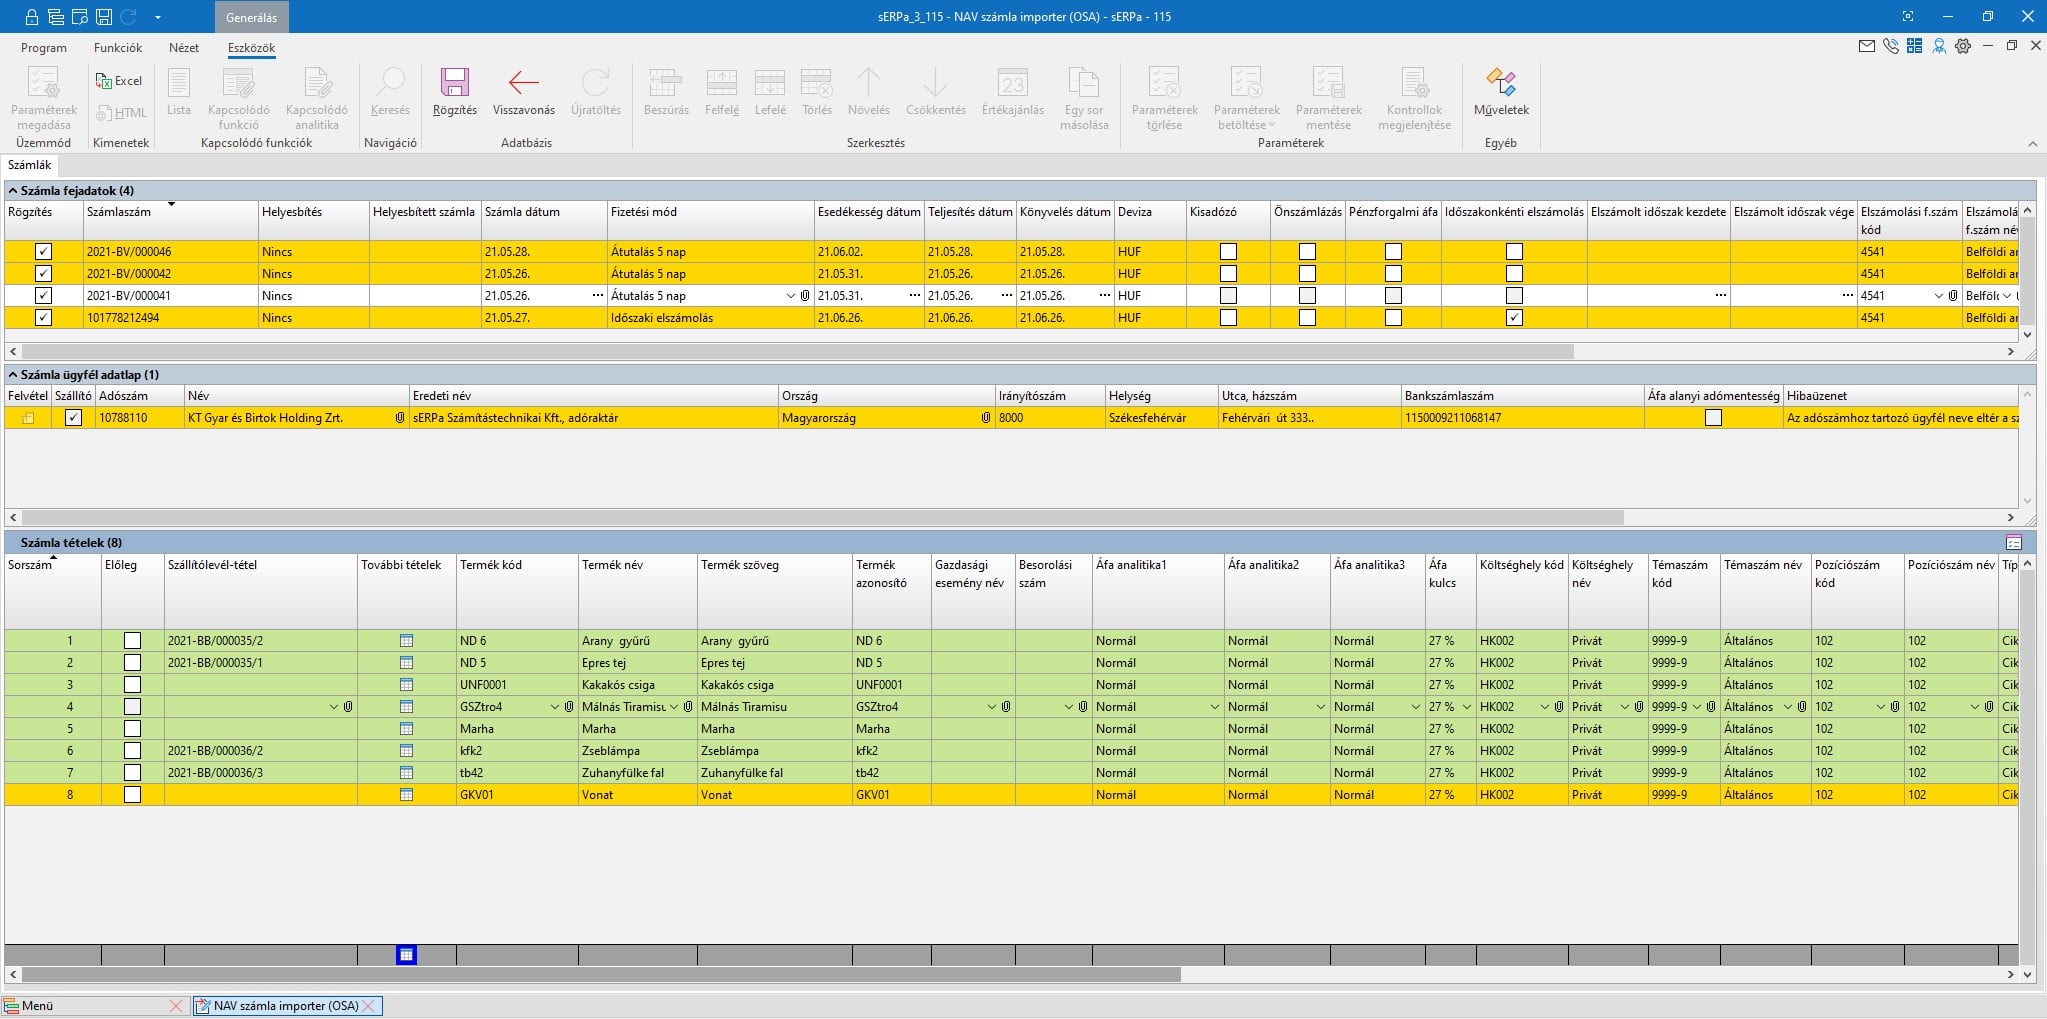Click the Visszavonás red arrow icon
The width and height of the screenshot is (2047, 1019).
coord(523,84)
